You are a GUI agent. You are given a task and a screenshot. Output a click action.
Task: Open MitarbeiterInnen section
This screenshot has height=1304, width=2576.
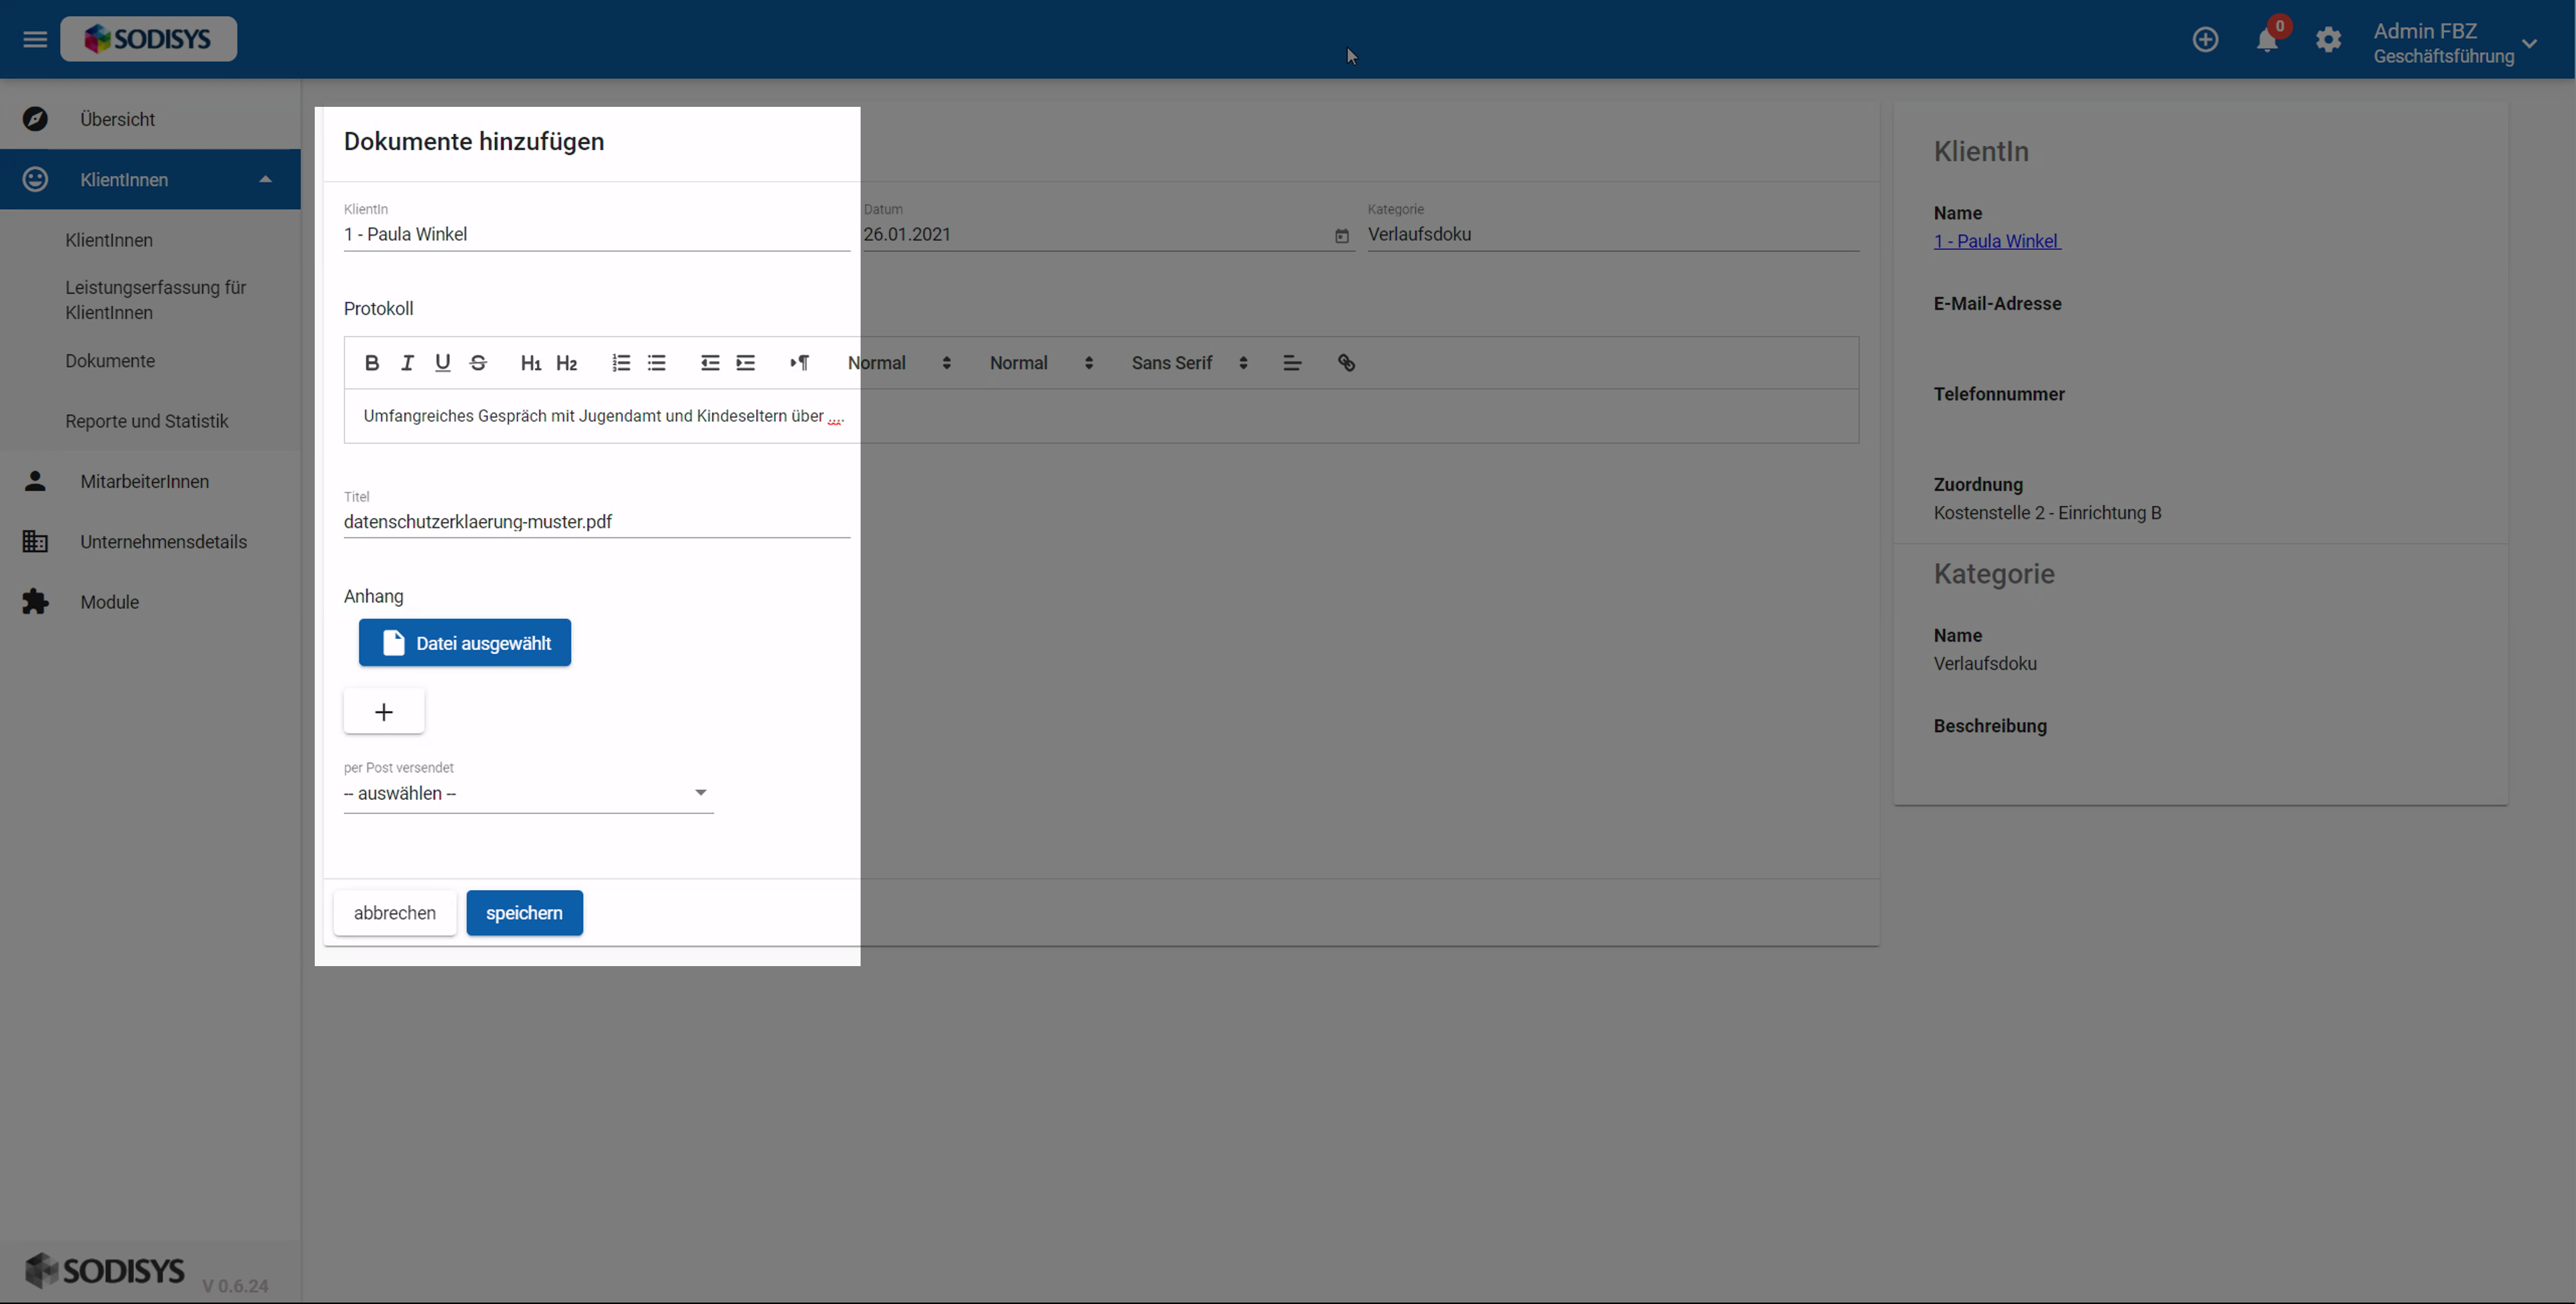(150, 482)
